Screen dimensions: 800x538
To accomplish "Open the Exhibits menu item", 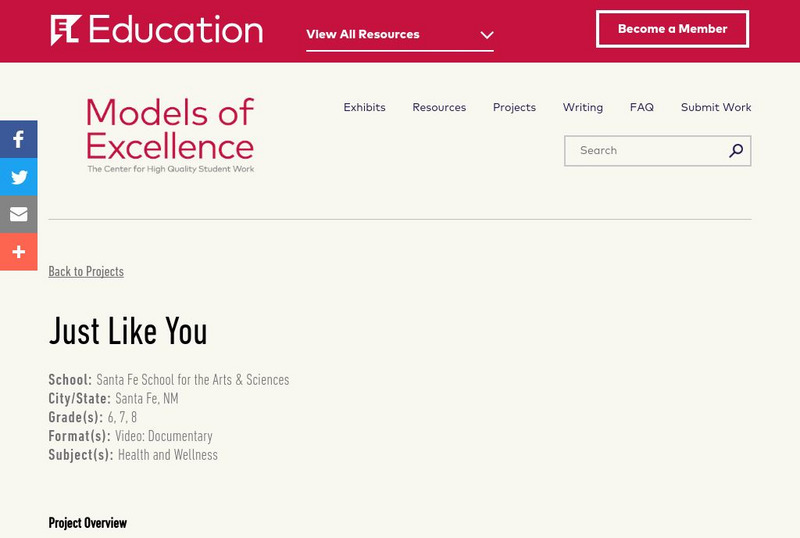I will (364, 108).
